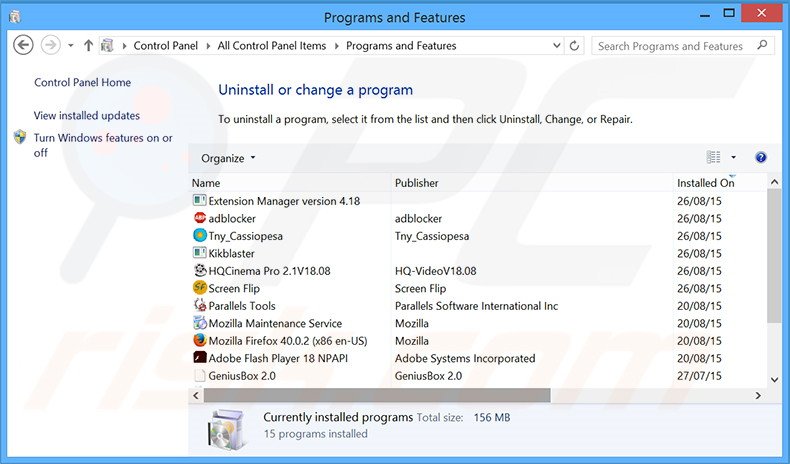Open the Organize dropdown menu
Screen dimensions: 790x464
pos(228,158)
